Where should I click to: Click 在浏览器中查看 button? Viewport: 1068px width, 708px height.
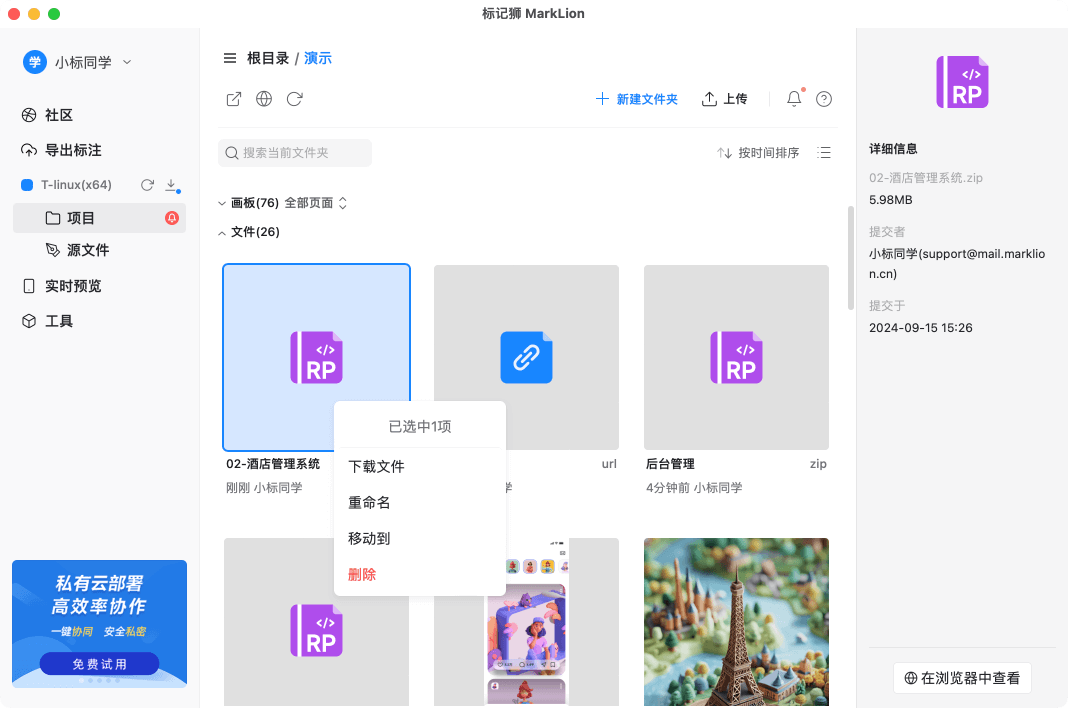pyautogui.click(x=961, y=677)
